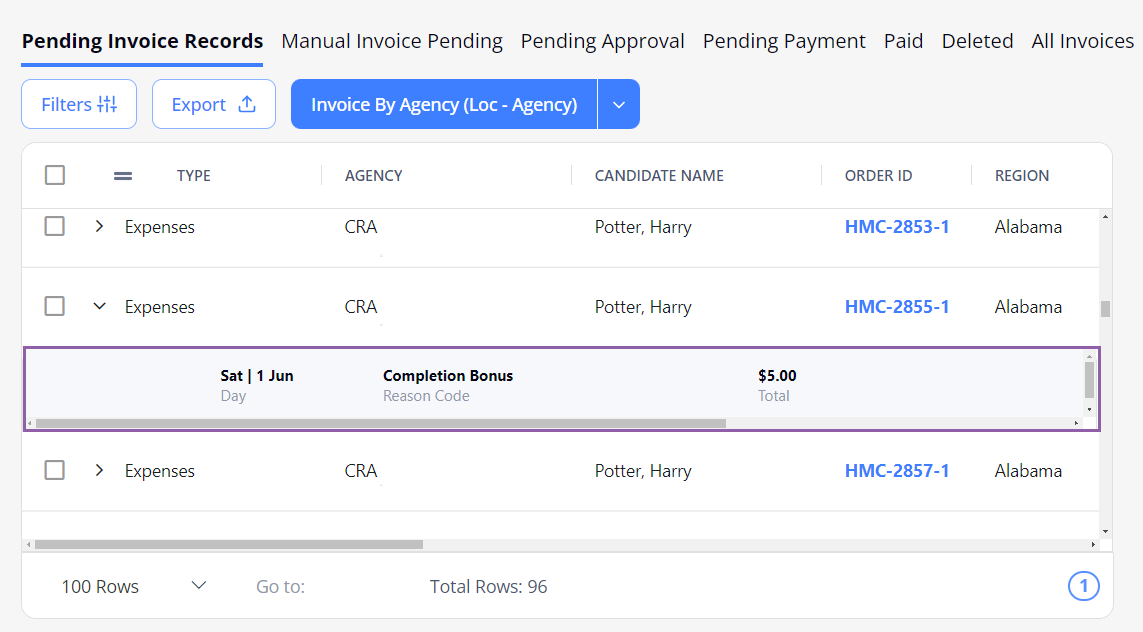Expand the HMC-2857-1 expenses row
1143x632 pixels.
pos(98,470)
